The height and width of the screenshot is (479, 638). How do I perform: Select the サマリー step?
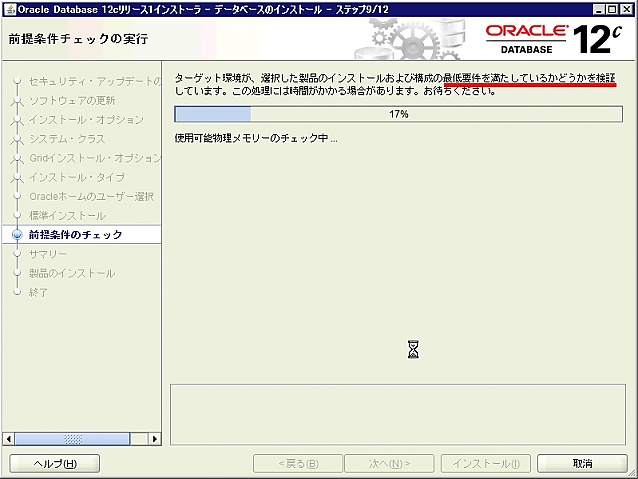48,254
